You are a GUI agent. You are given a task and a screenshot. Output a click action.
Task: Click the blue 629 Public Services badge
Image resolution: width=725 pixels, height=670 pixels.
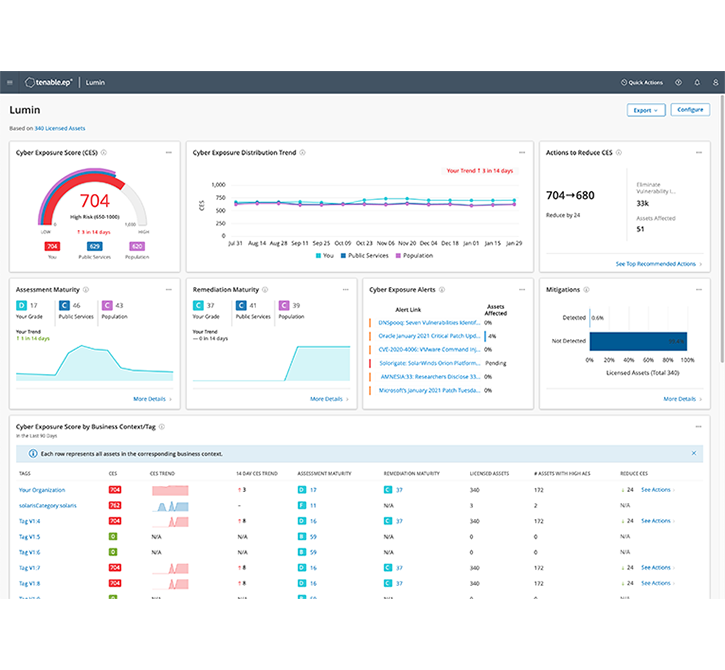click(x=94, y=246)
